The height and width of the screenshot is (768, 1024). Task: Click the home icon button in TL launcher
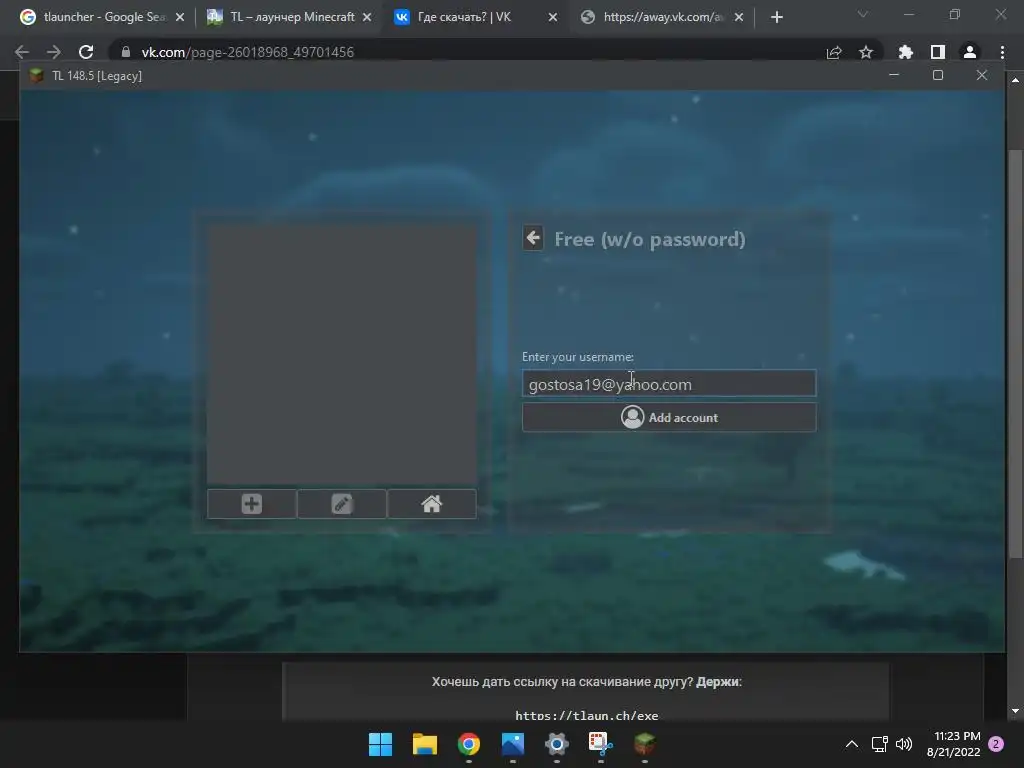[x=432, y=504]
